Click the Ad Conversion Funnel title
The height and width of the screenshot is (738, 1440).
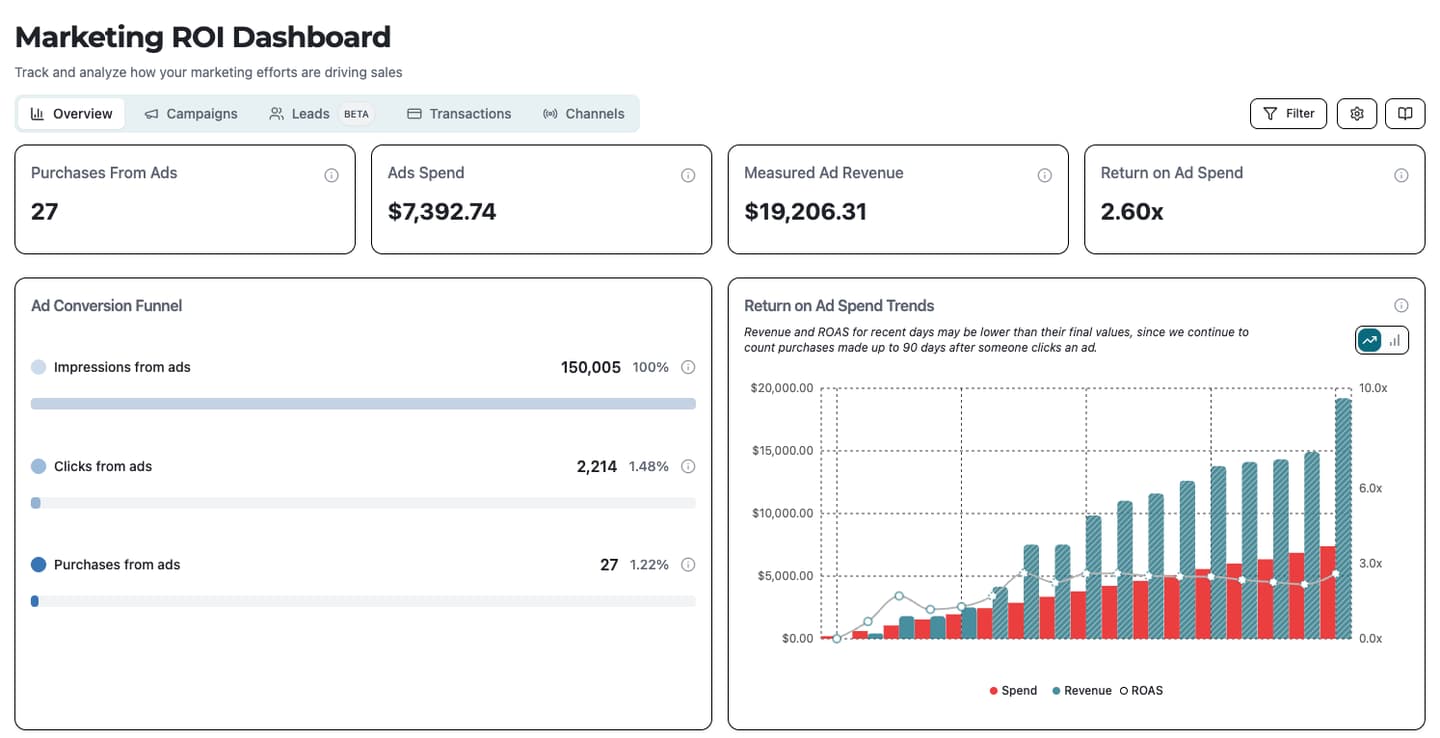(107, 306)
